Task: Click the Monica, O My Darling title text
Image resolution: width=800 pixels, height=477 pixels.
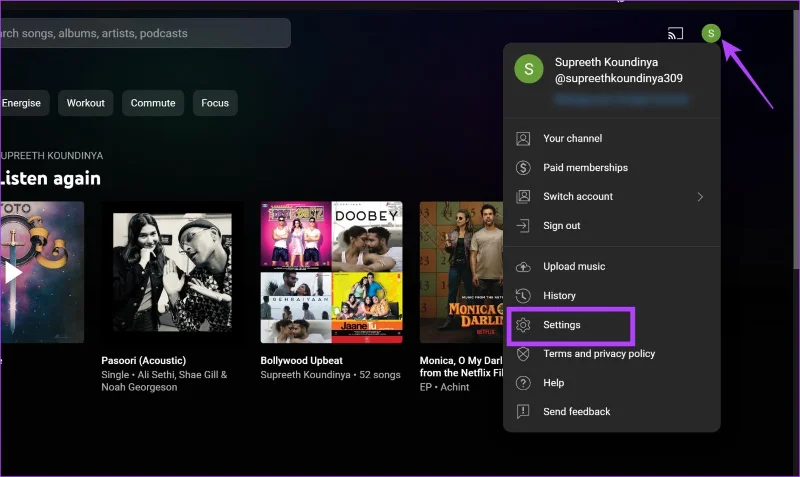Action: tap(461, 367)
